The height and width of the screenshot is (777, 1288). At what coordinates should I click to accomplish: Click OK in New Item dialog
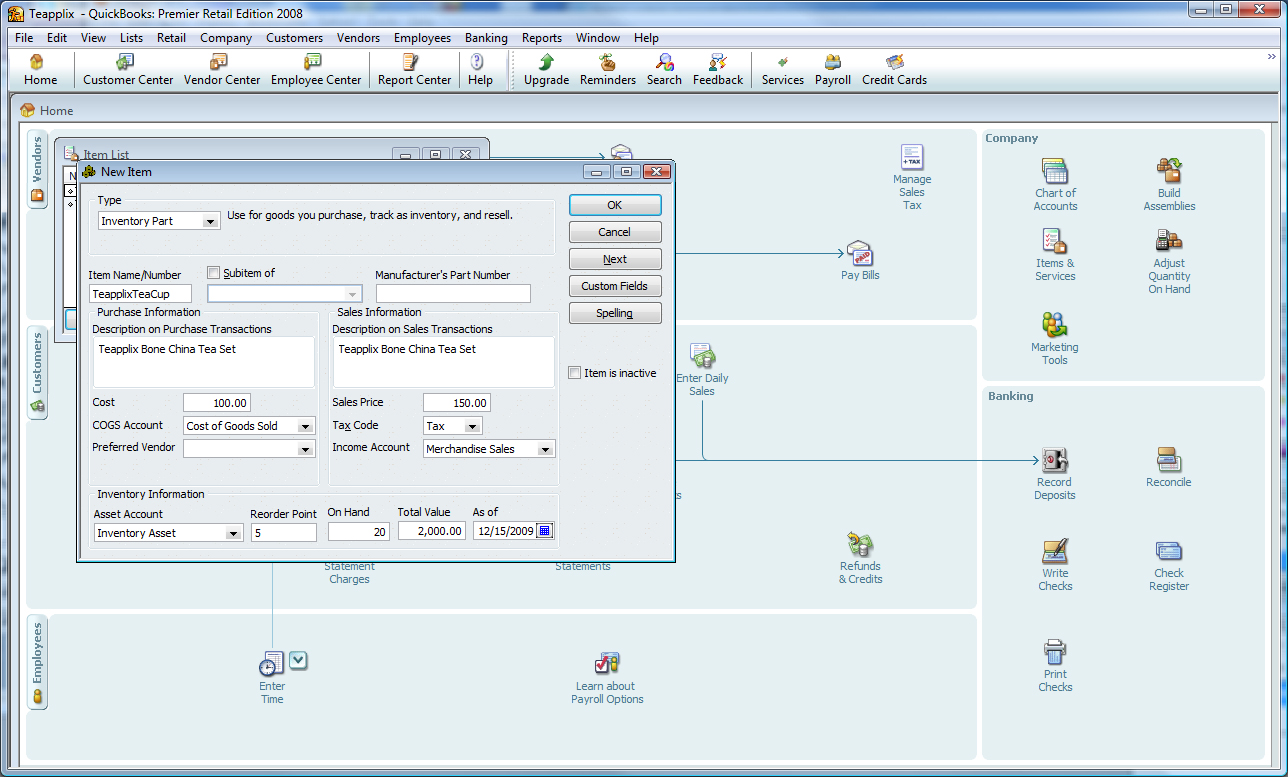point(615,205)
